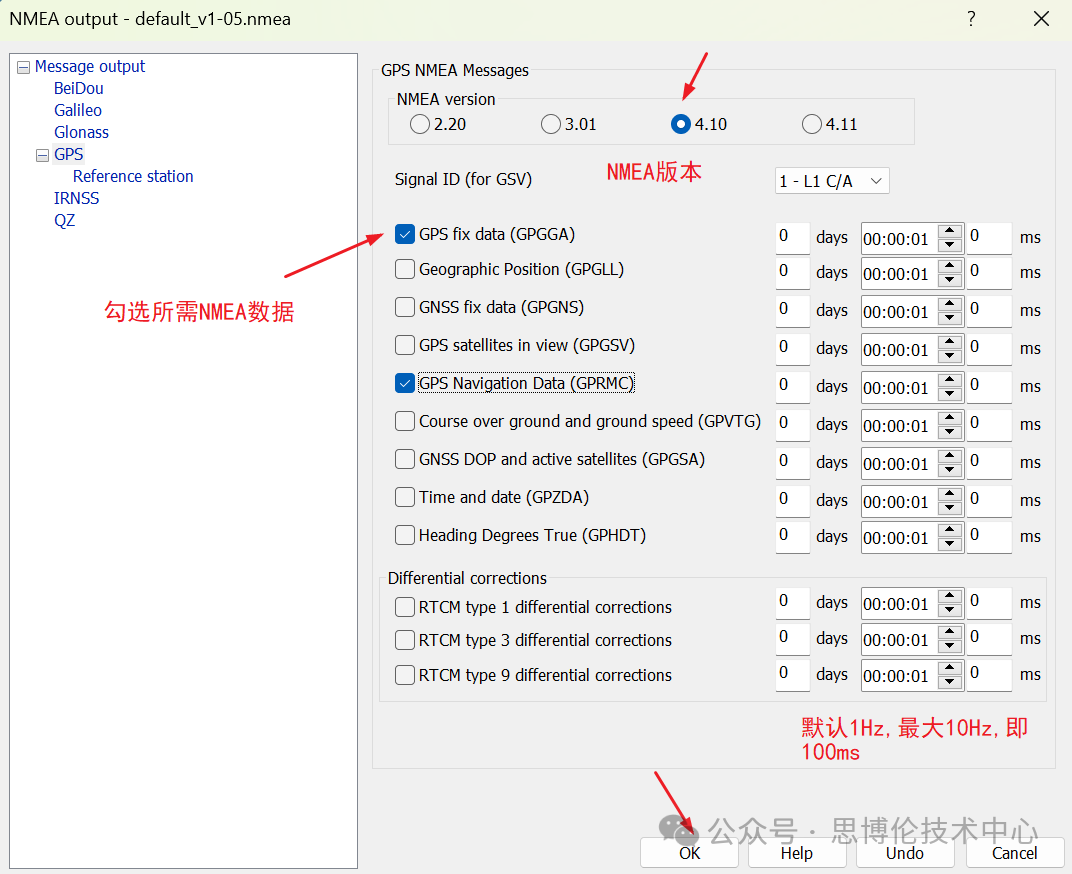Enable GPS satellites in view (GPGSV)
The height and width of the screenshot is (874, 1072).
tap(405, 345)
